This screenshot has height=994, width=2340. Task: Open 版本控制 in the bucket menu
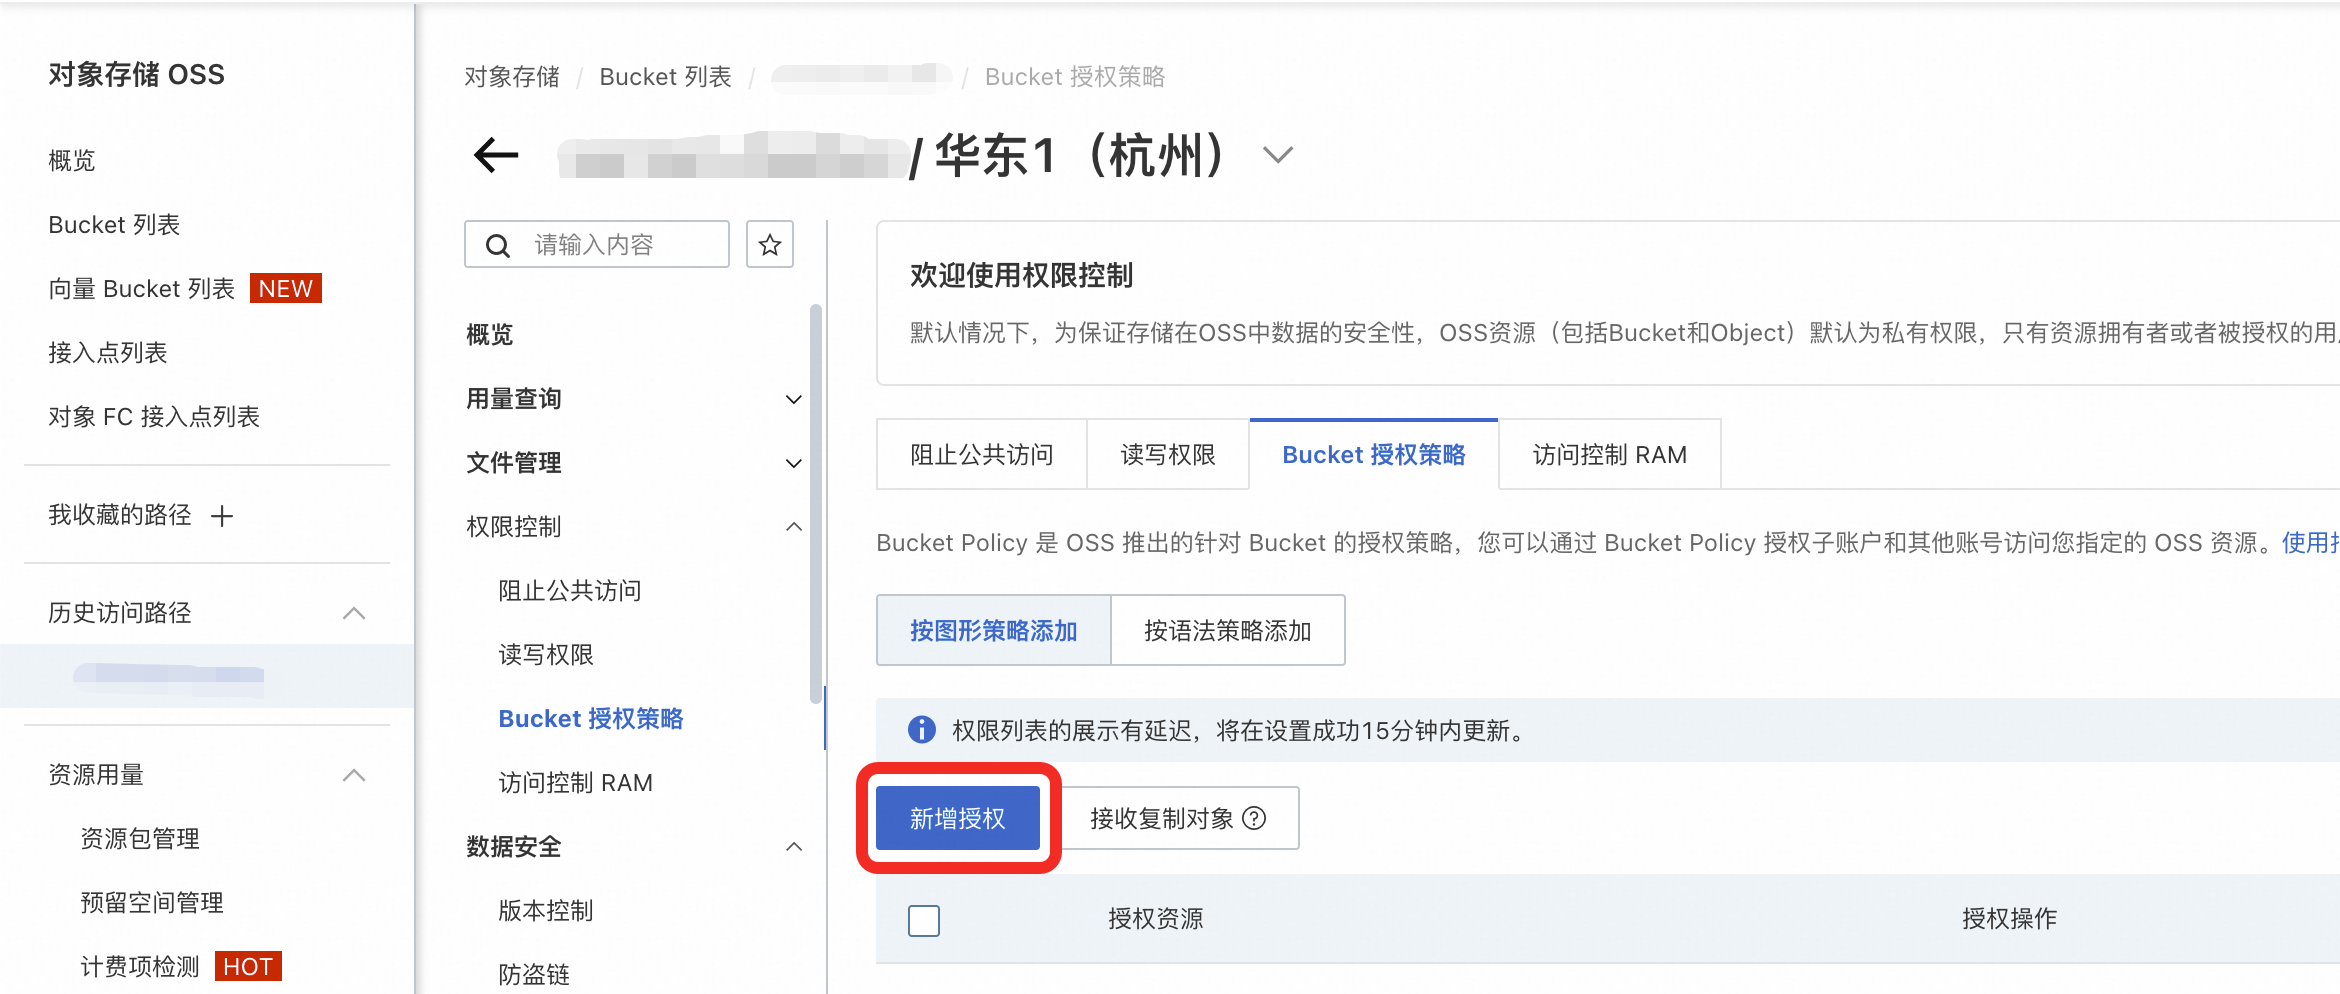pyautogui.click(x=546, y=911)
